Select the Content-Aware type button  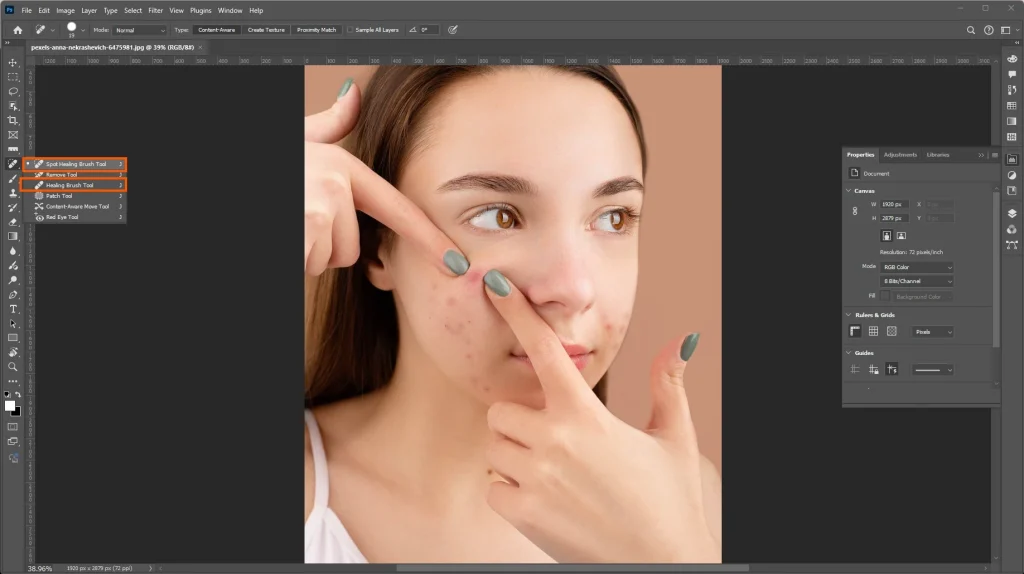coord(216,30)
